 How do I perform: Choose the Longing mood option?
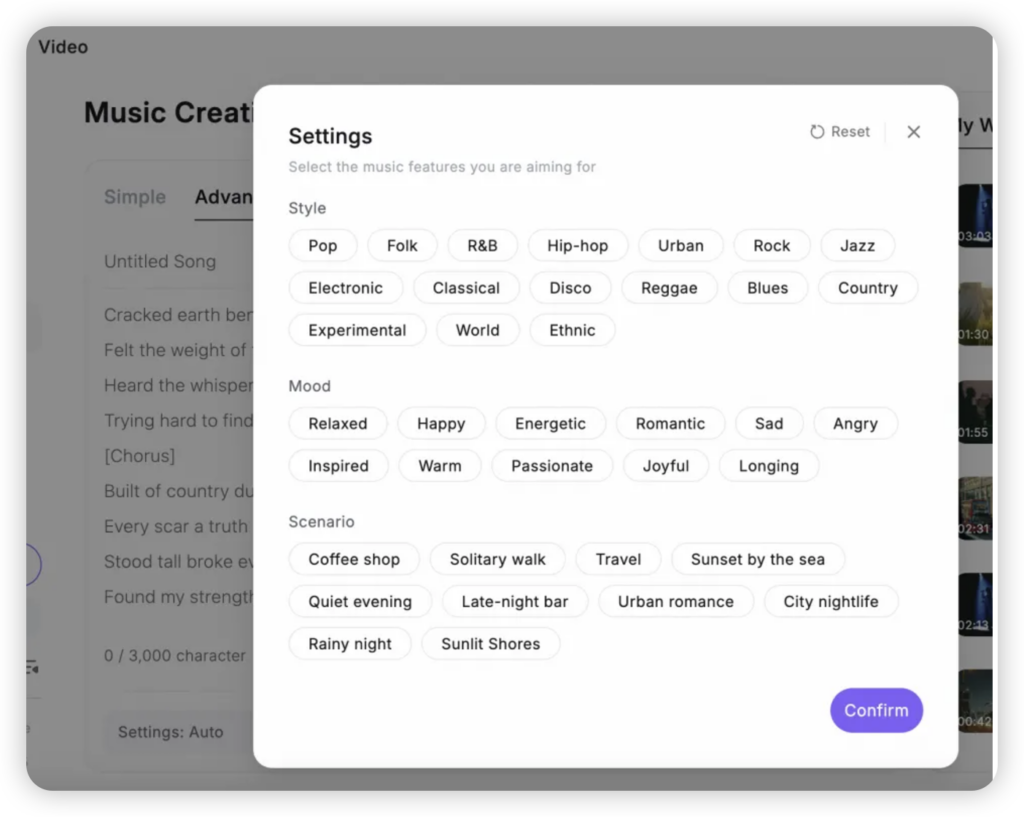tap(769, 466)
